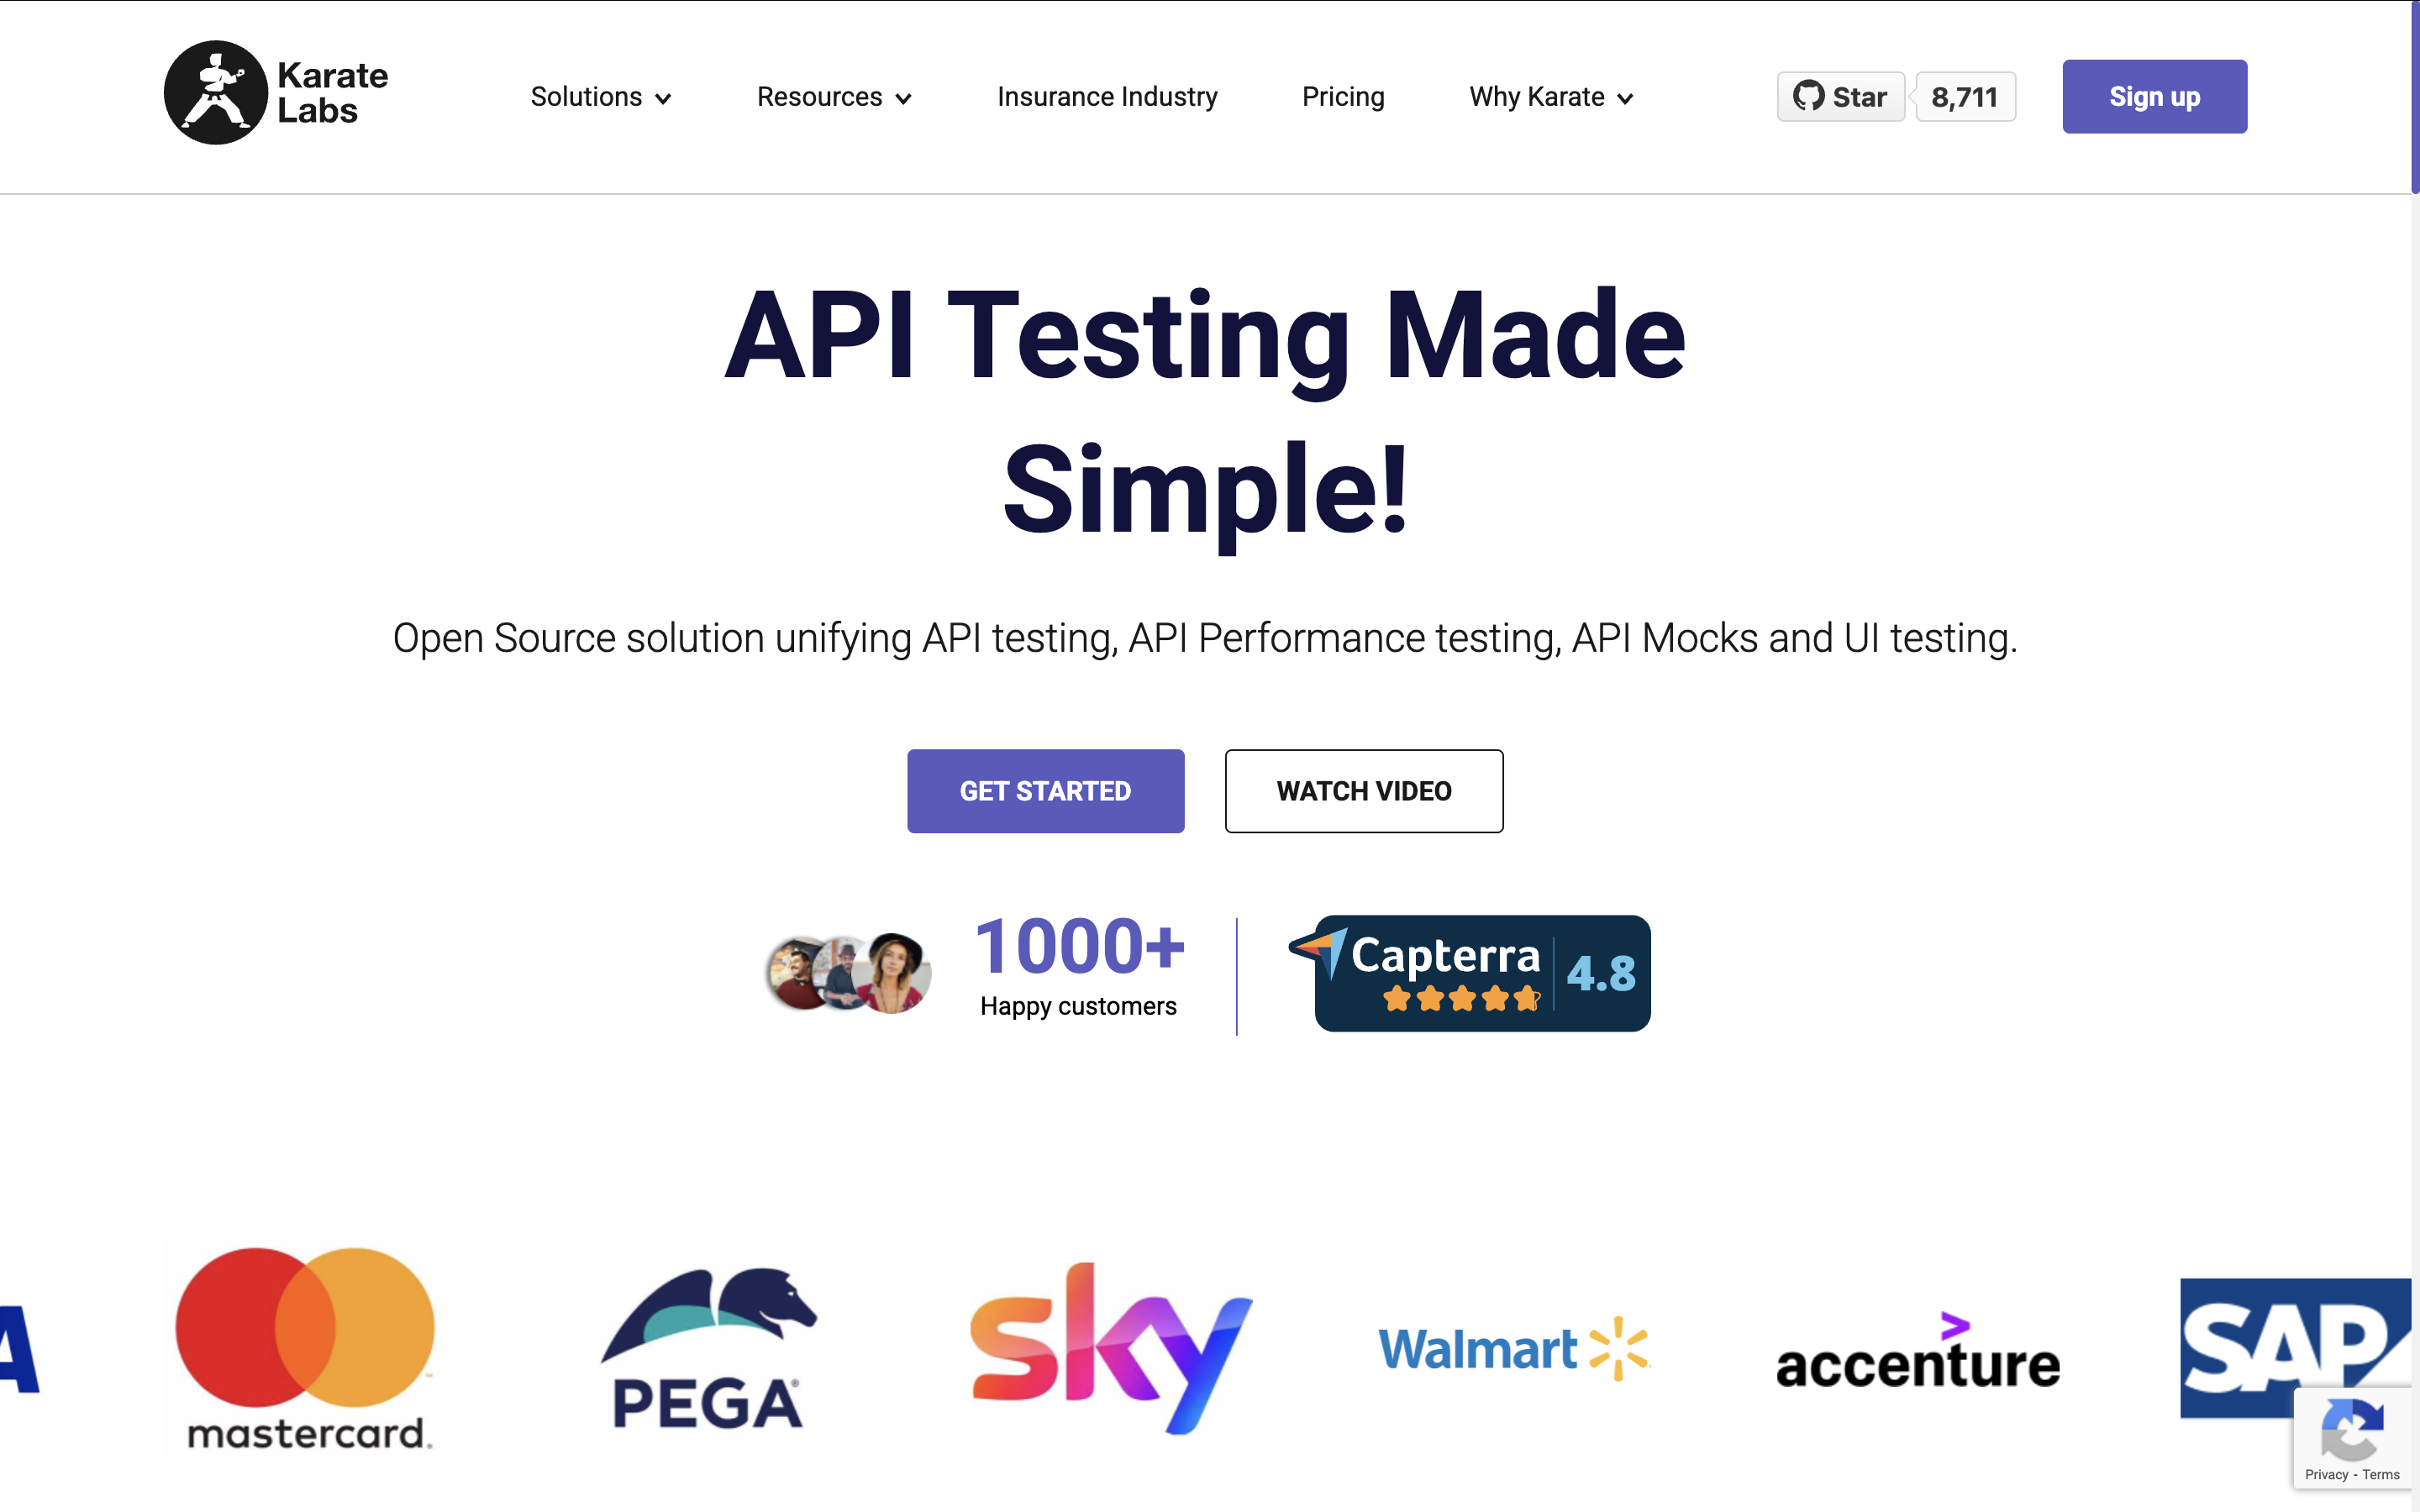Click the Watch Video button
This screenshot has width=2420, height=1512.
coord(1364,791)
